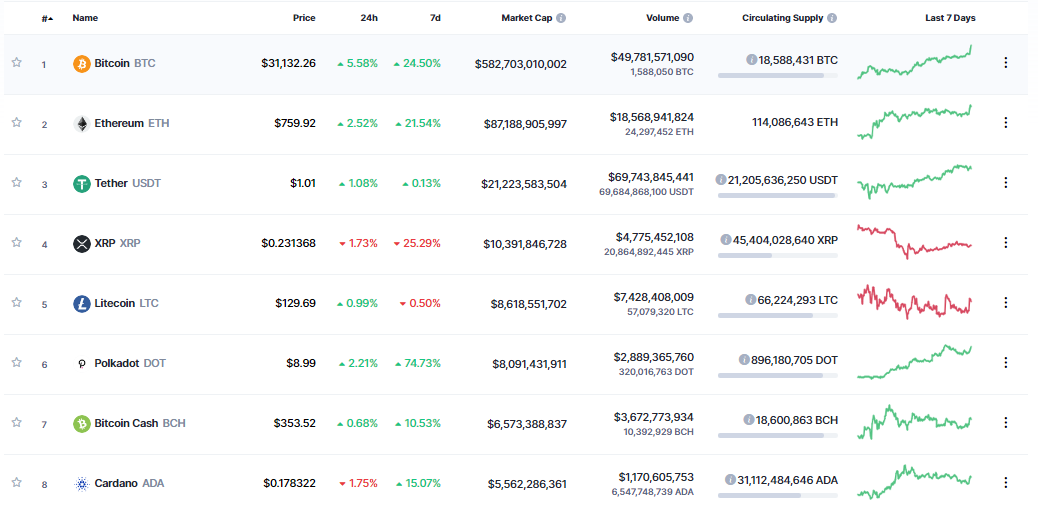Add Polkadot to watchlist via star
The height and width of the screenshot is (514, 1038).
click(x=17, y=362)
